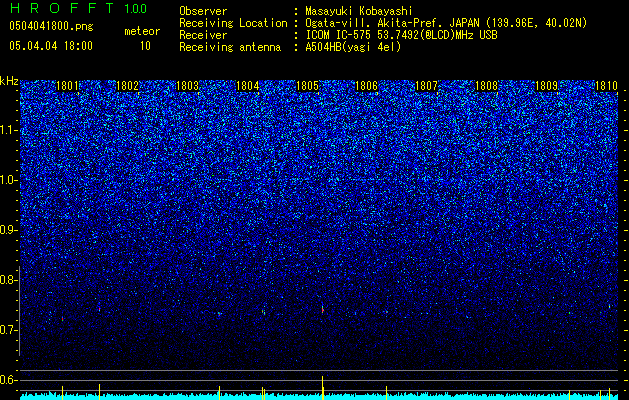Select antenna value A504HB(yagi 4el)

pos(353,47)
